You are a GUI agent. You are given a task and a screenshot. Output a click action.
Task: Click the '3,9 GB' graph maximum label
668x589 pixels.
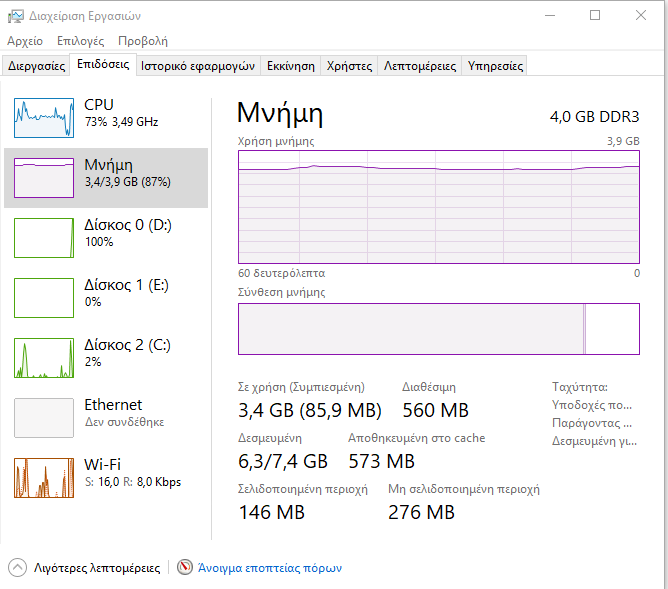click(623, 141)
